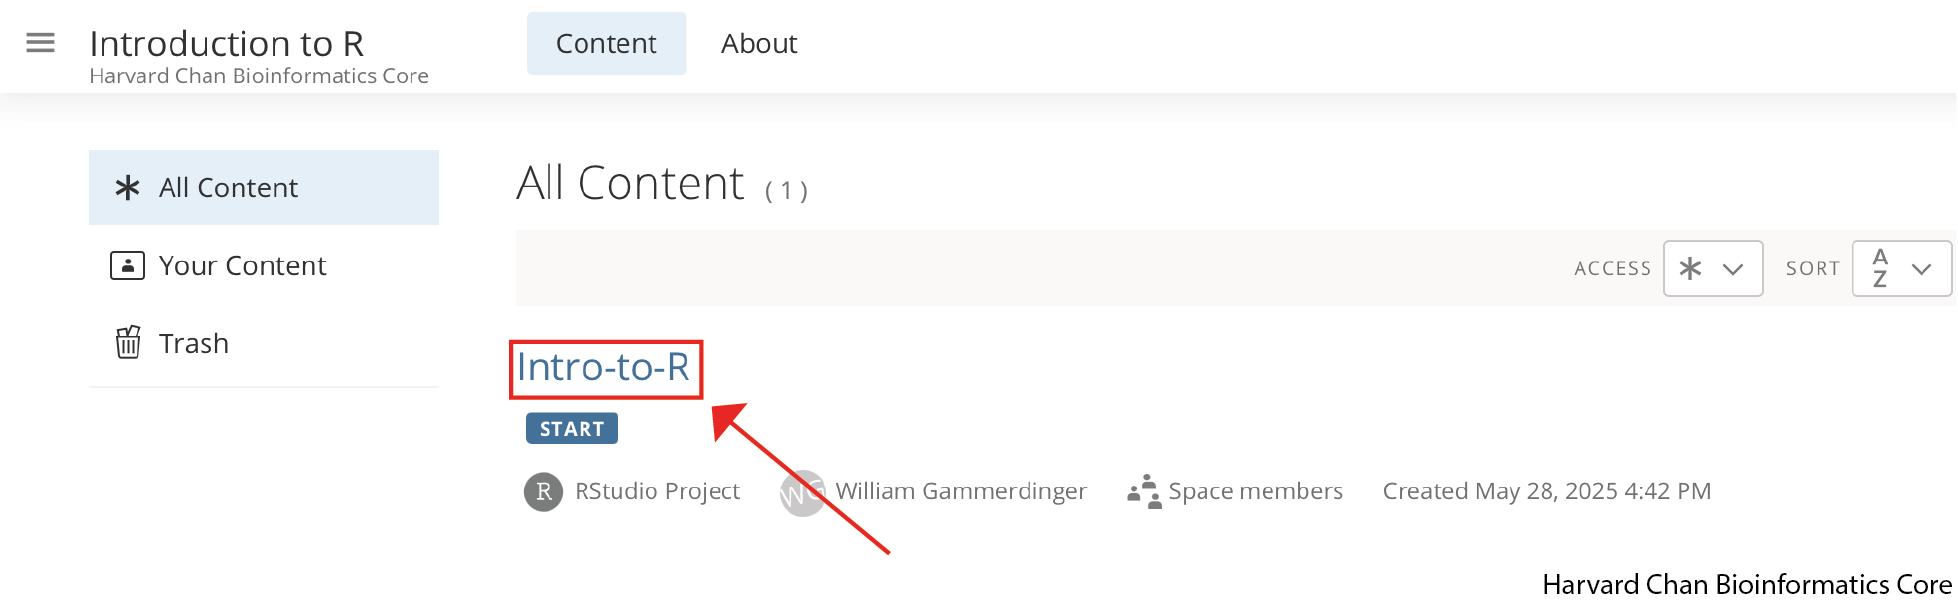
Task: Click the William Gammerdinger author name
Action: pos(961,492)
